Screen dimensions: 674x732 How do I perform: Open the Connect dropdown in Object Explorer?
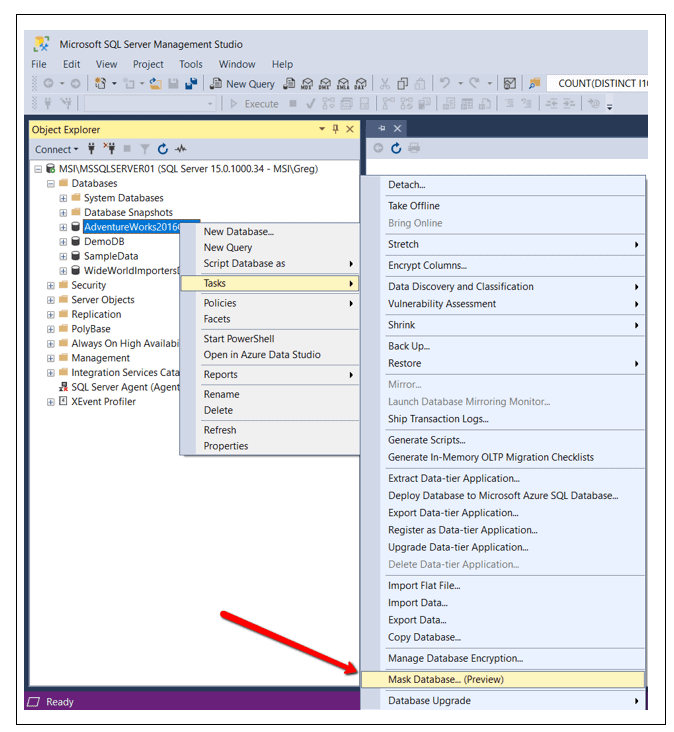tap(56, 149)
